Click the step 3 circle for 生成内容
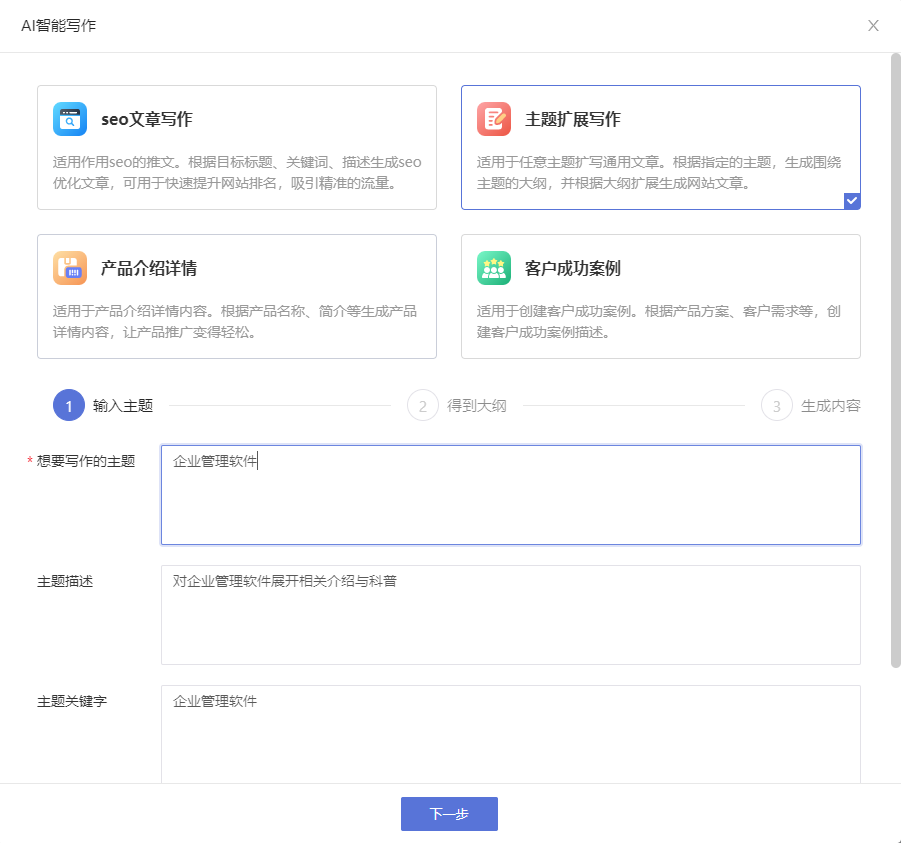901x843 pixels. 777,406
